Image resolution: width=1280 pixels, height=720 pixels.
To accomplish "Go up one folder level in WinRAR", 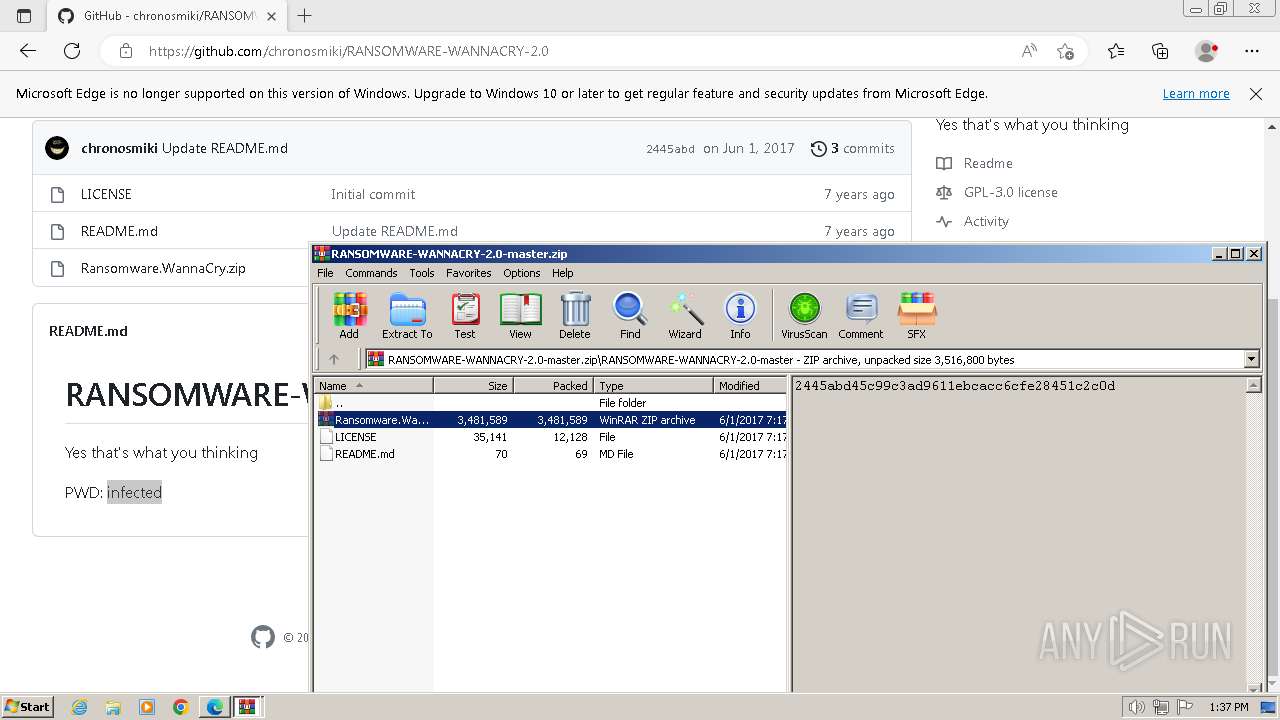I will coord(334,359).
